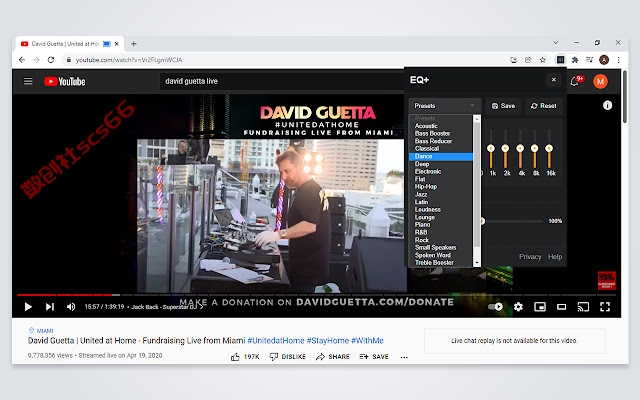Image resolution: width=640 pixels, height=400 pixels.
Task: Open the EQ+ Privacy link
Action: 530,257
